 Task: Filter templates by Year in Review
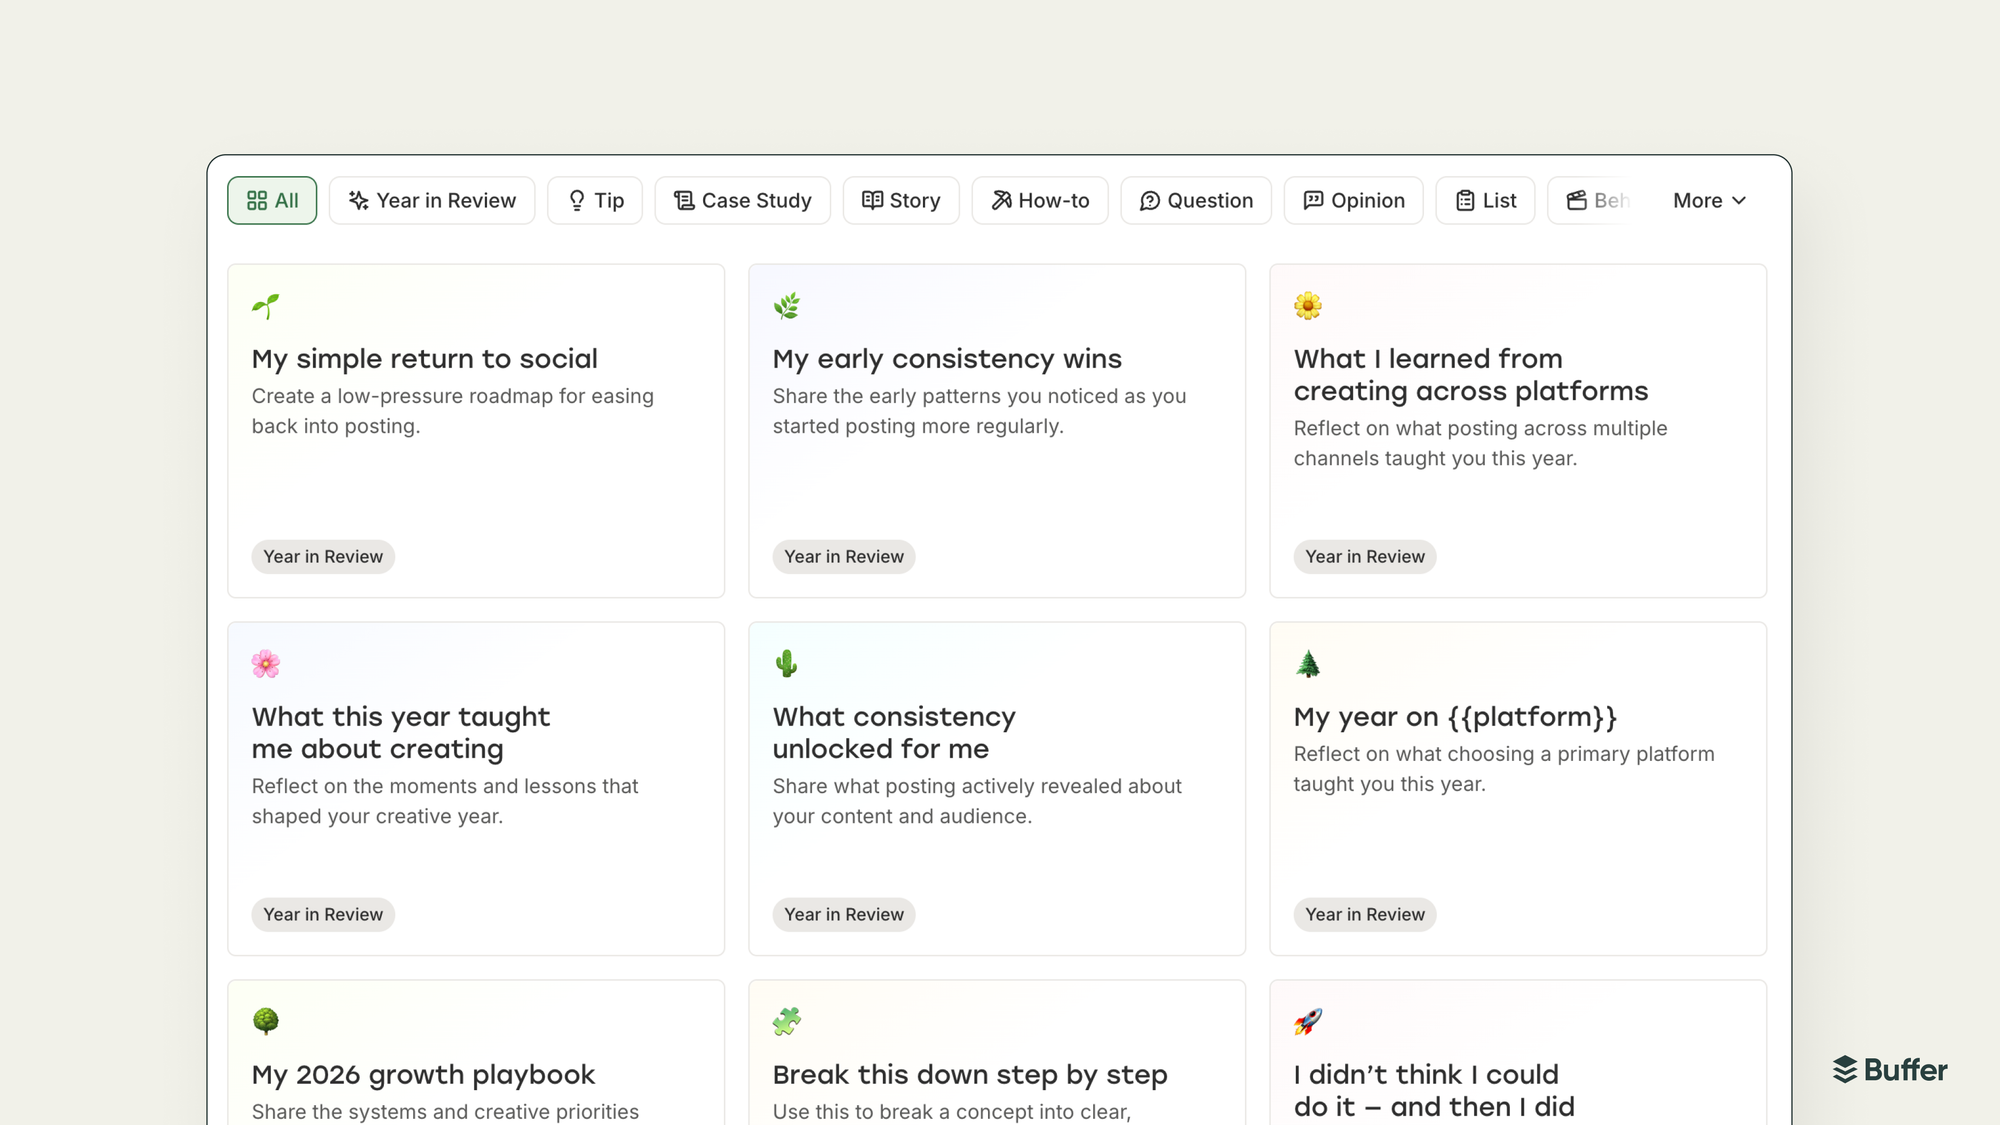pyautogui.click(x=432, y=201)
